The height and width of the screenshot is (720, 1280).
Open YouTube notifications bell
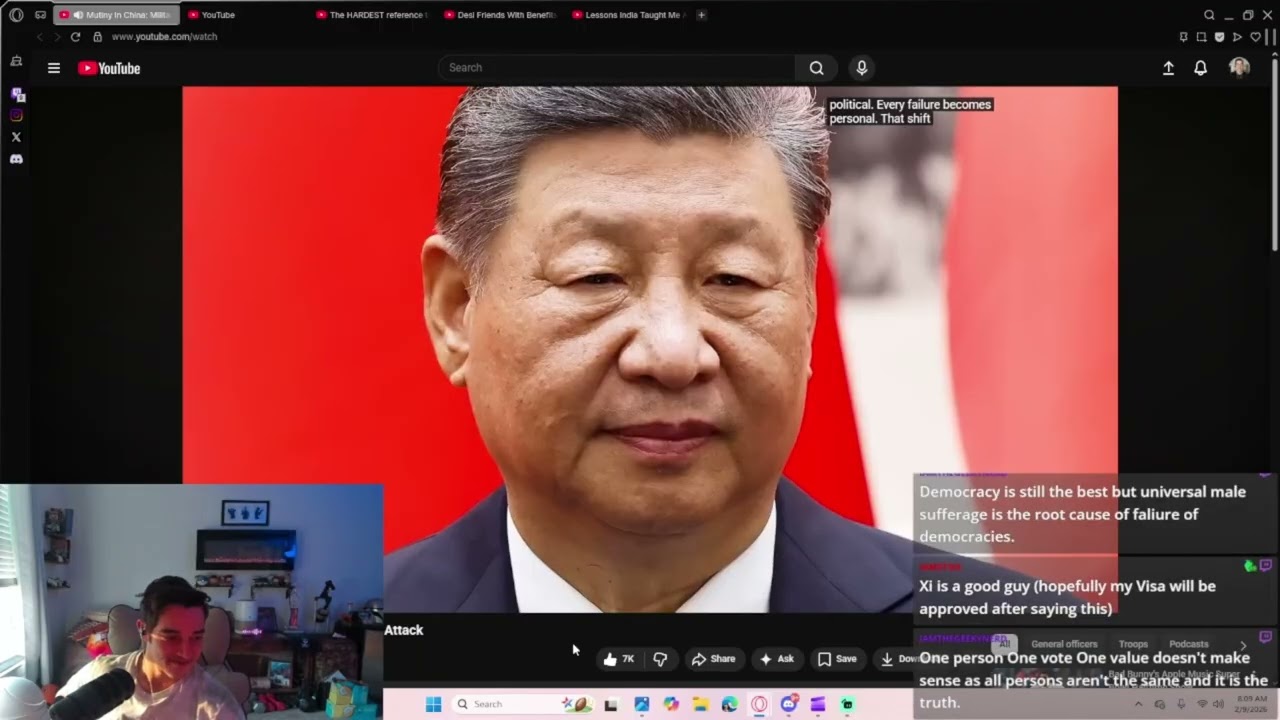[1200, 68]
